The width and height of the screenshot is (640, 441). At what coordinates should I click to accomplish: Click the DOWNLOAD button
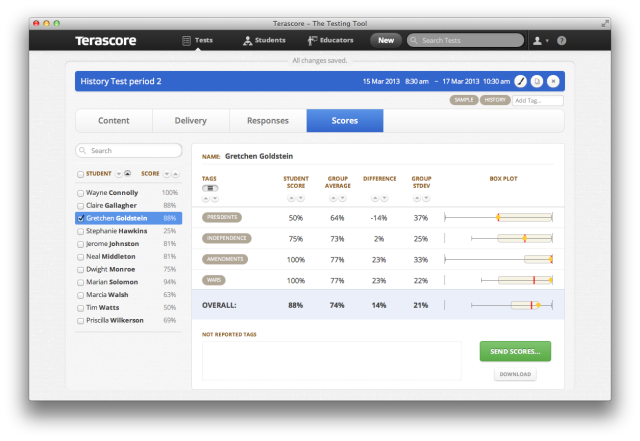(x=515, y=374)
